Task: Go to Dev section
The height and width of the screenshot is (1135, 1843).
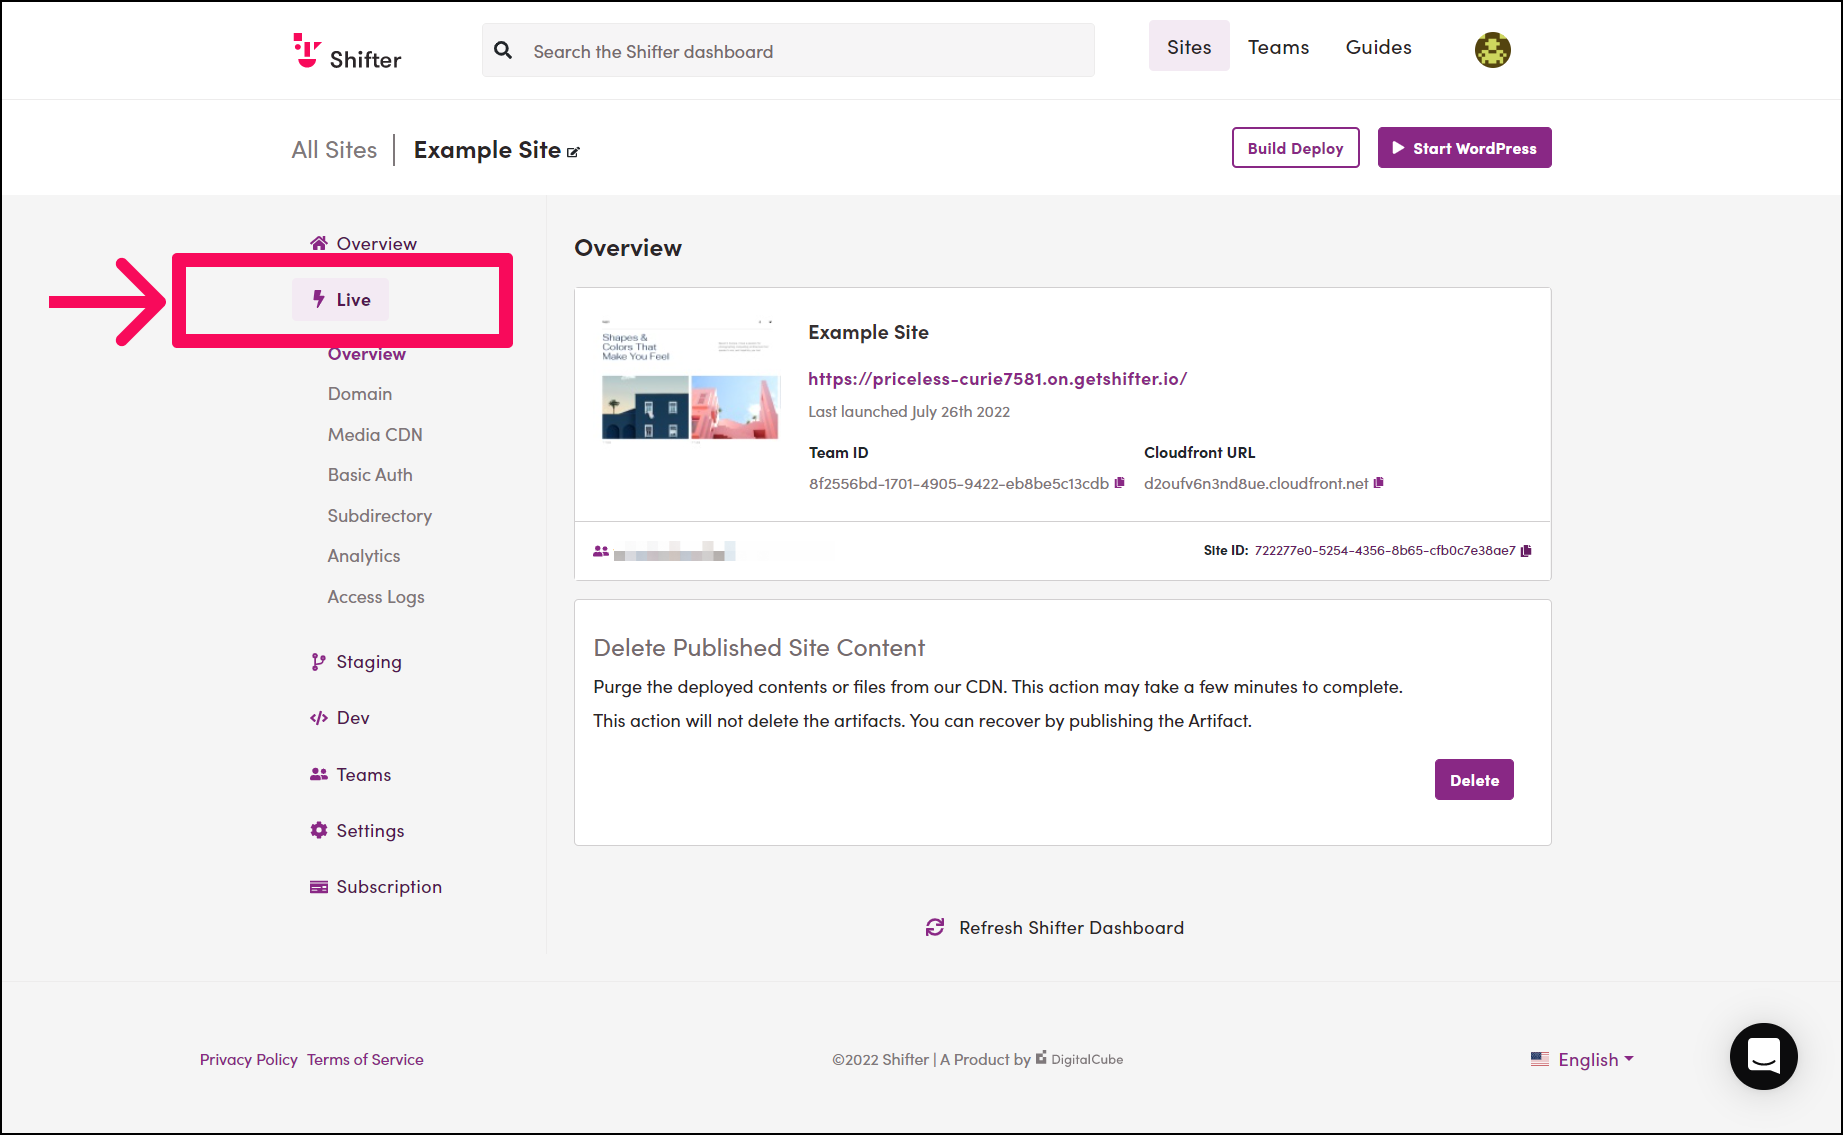Action: point(340,718)
